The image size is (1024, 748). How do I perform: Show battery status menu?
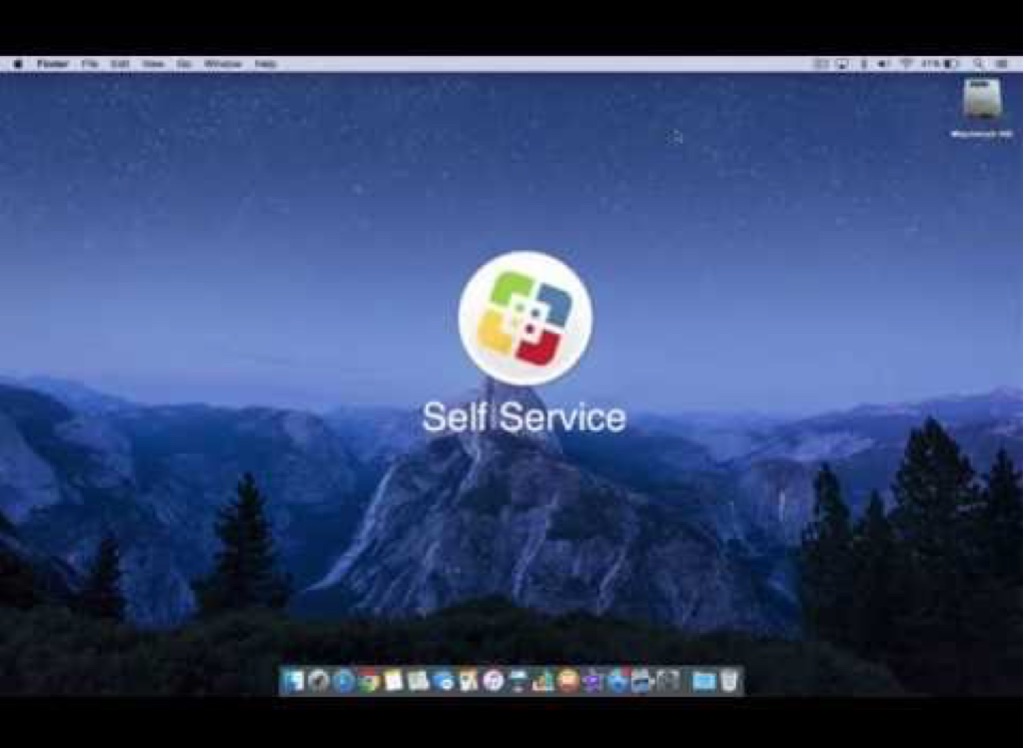[x=950, y=64]
